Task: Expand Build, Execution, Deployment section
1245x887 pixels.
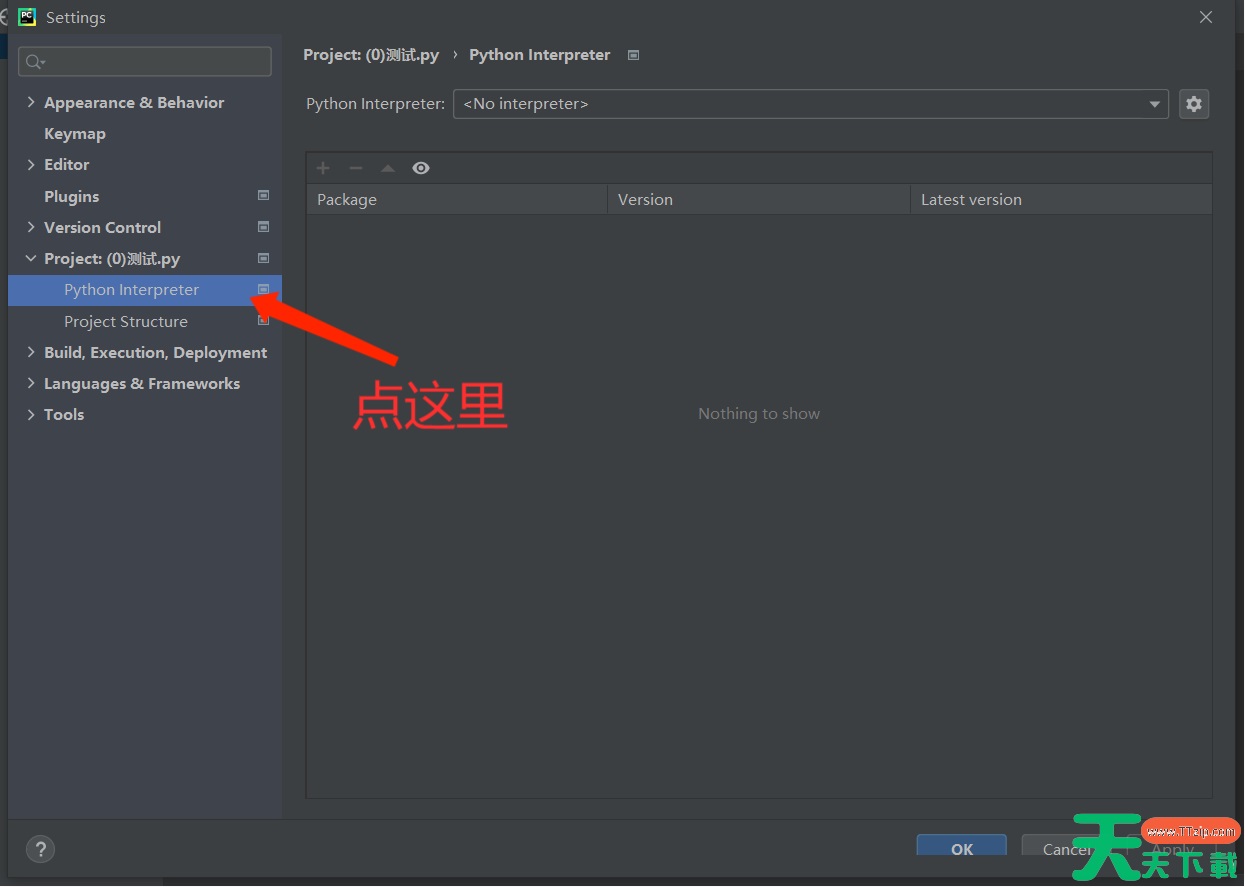Action: [x=31, y=352]
